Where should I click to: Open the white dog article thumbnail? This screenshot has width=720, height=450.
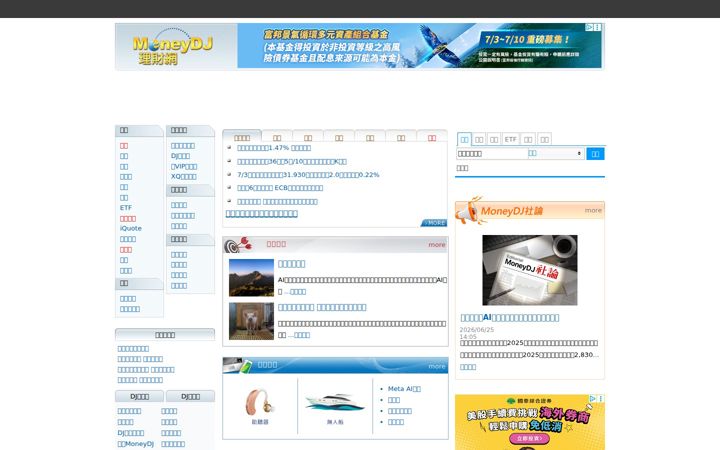point(251,321)
